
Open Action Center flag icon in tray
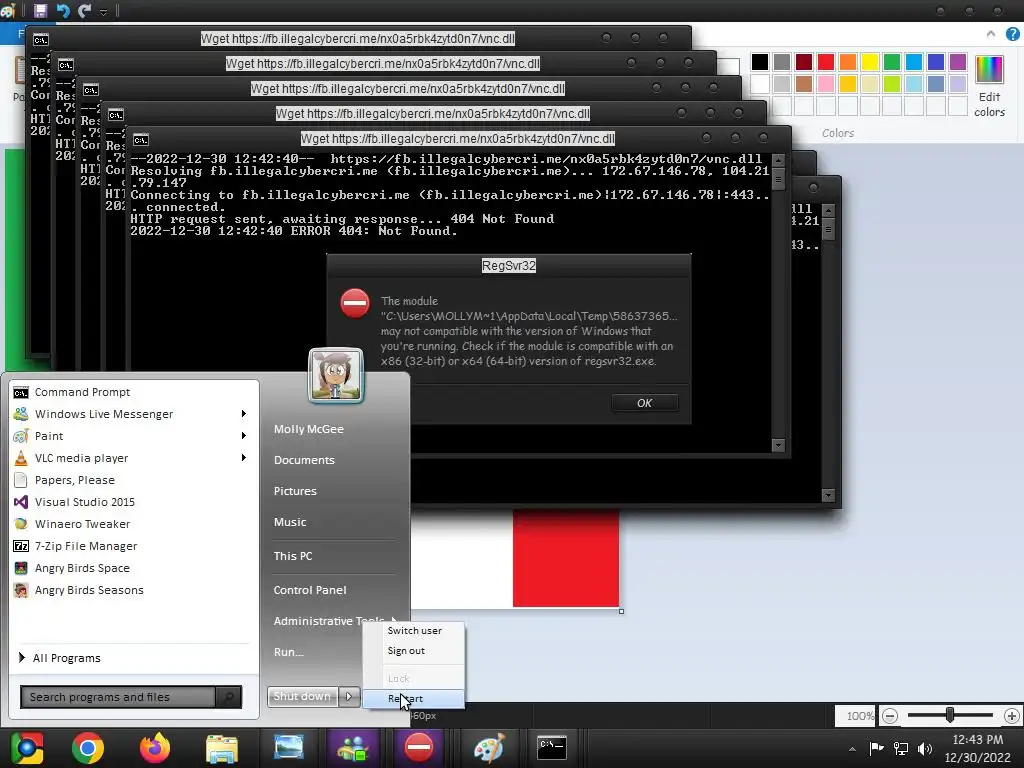pyautogui.click(x=876, y=748)
